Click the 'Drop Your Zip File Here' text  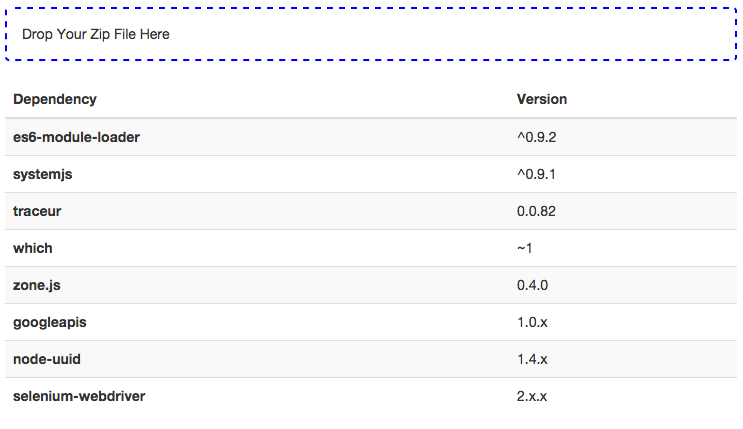(x=96, y=34)
